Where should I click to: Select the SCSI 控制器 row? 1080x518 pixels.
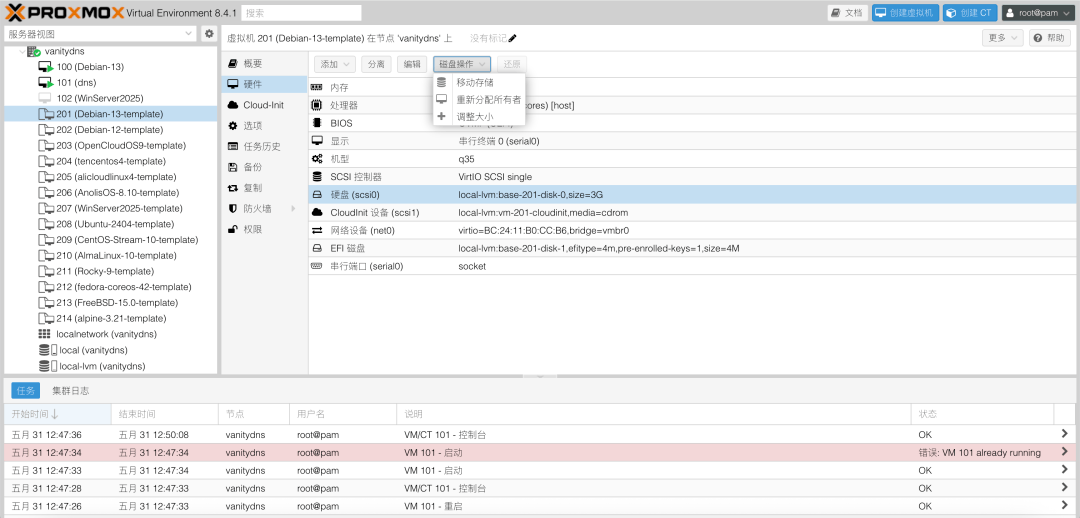click(694, 176)
